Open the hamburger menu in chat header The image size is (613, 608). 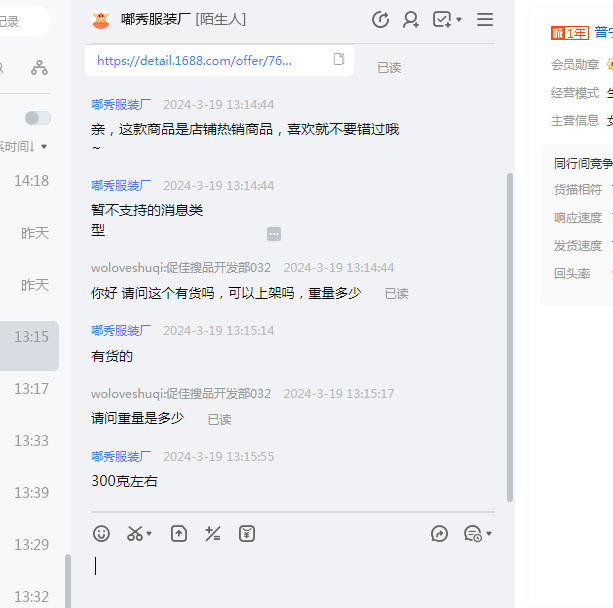(485, 20)
